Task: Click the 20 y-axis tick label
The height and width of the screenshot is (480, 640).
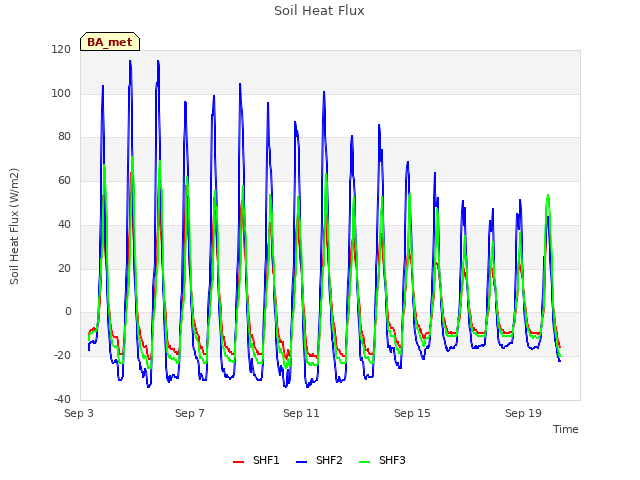Action: (x=64, y=268)
